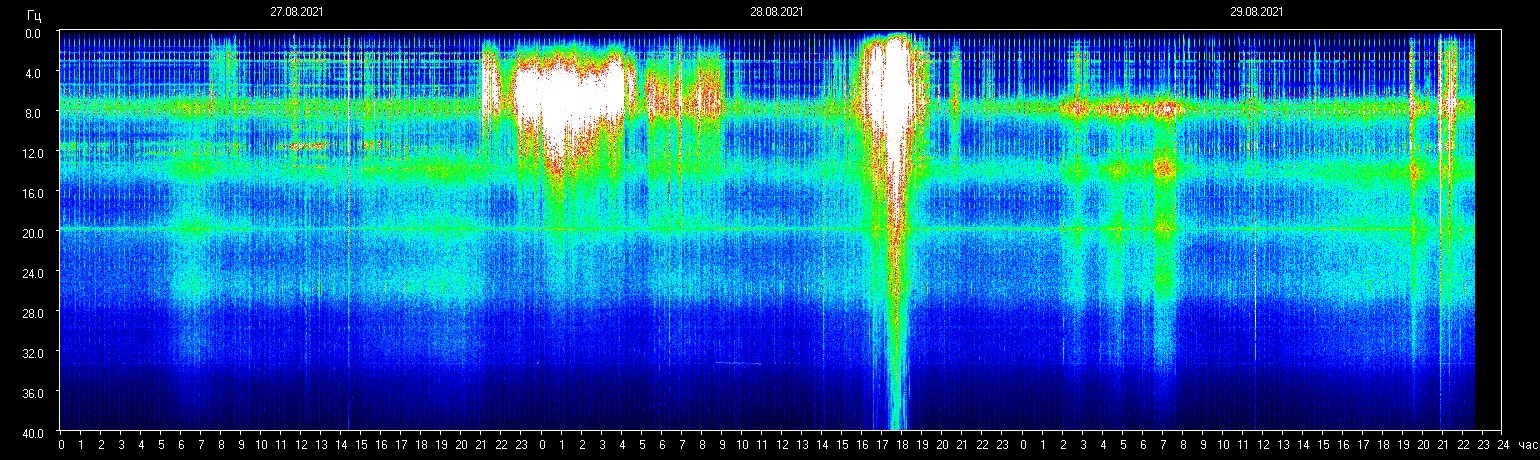Click the 8.0 frequency axis label
This screenshot has width=1540, height=460.
coord(34,113)
